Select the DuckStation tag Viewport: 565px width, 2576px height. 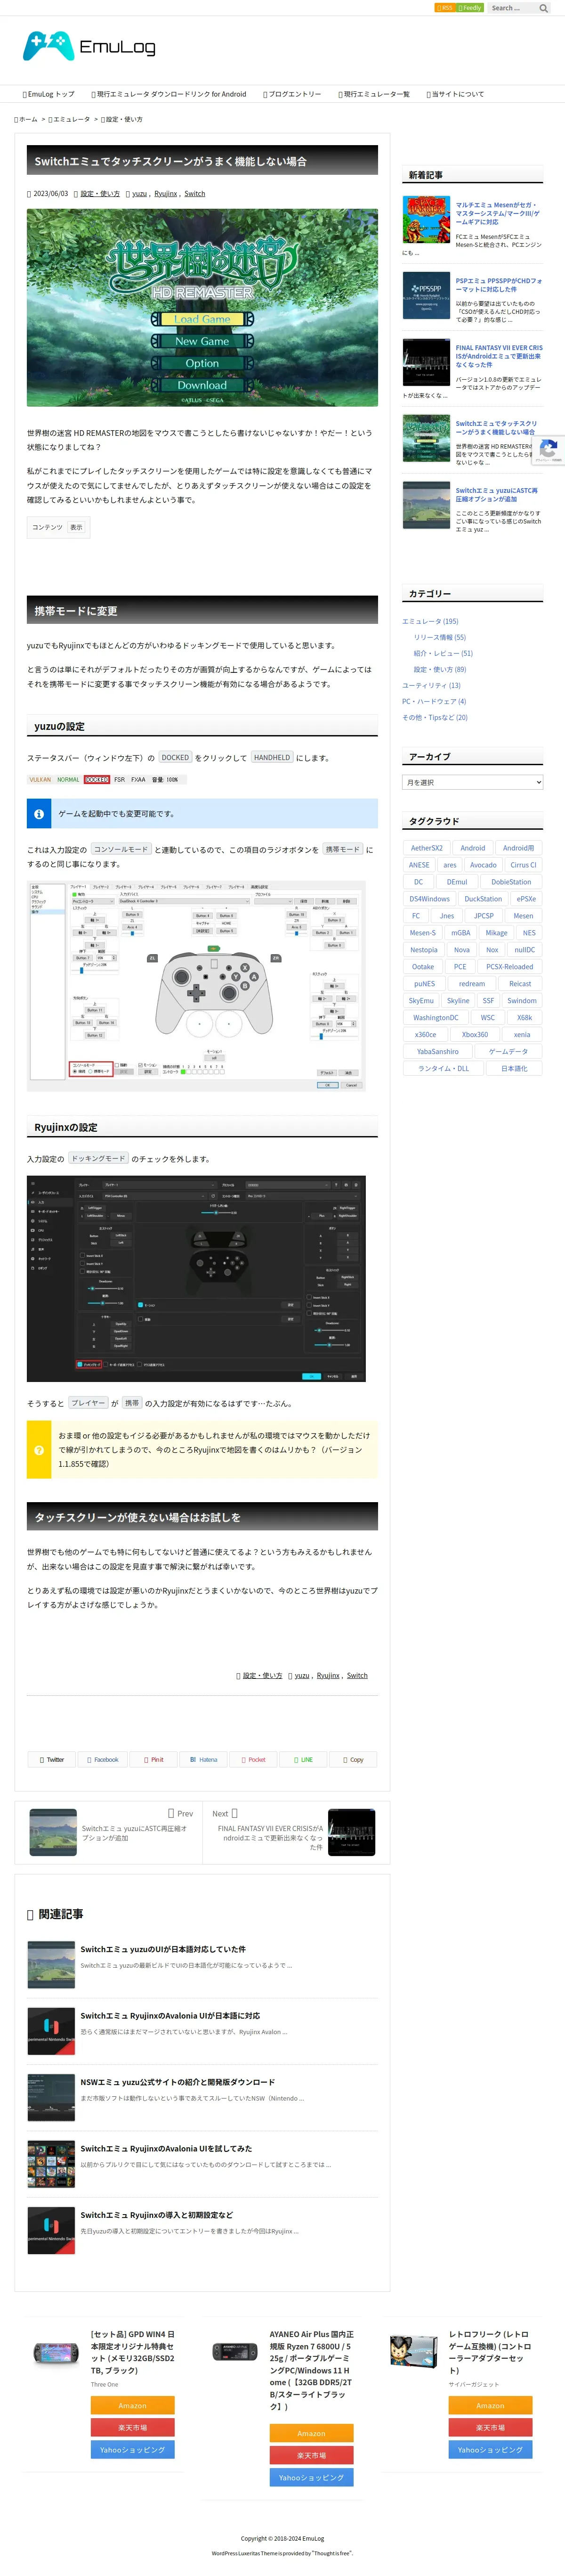483,899
